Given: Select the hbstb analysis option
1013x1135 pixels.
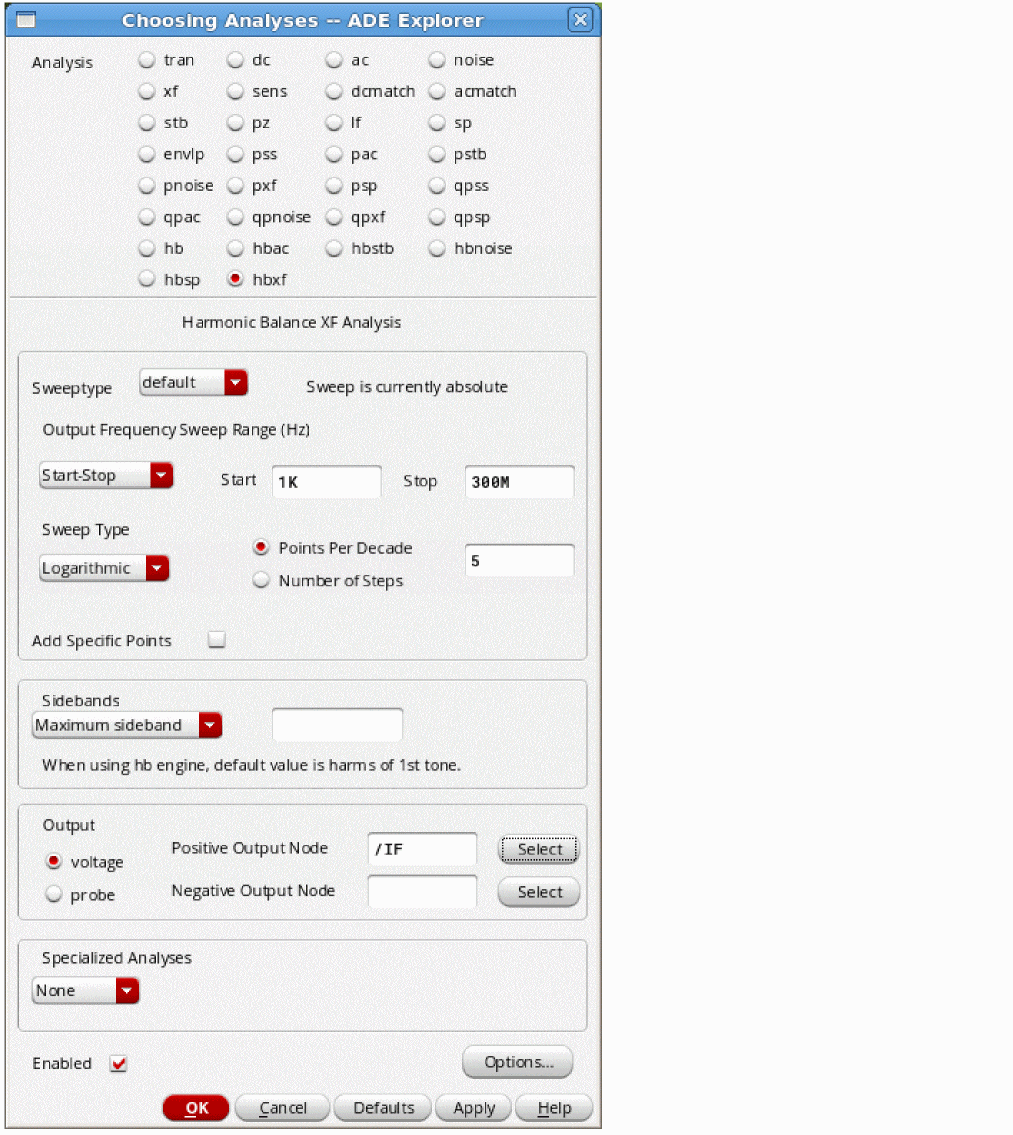Looking at the screenshot, I should point(334,248).
